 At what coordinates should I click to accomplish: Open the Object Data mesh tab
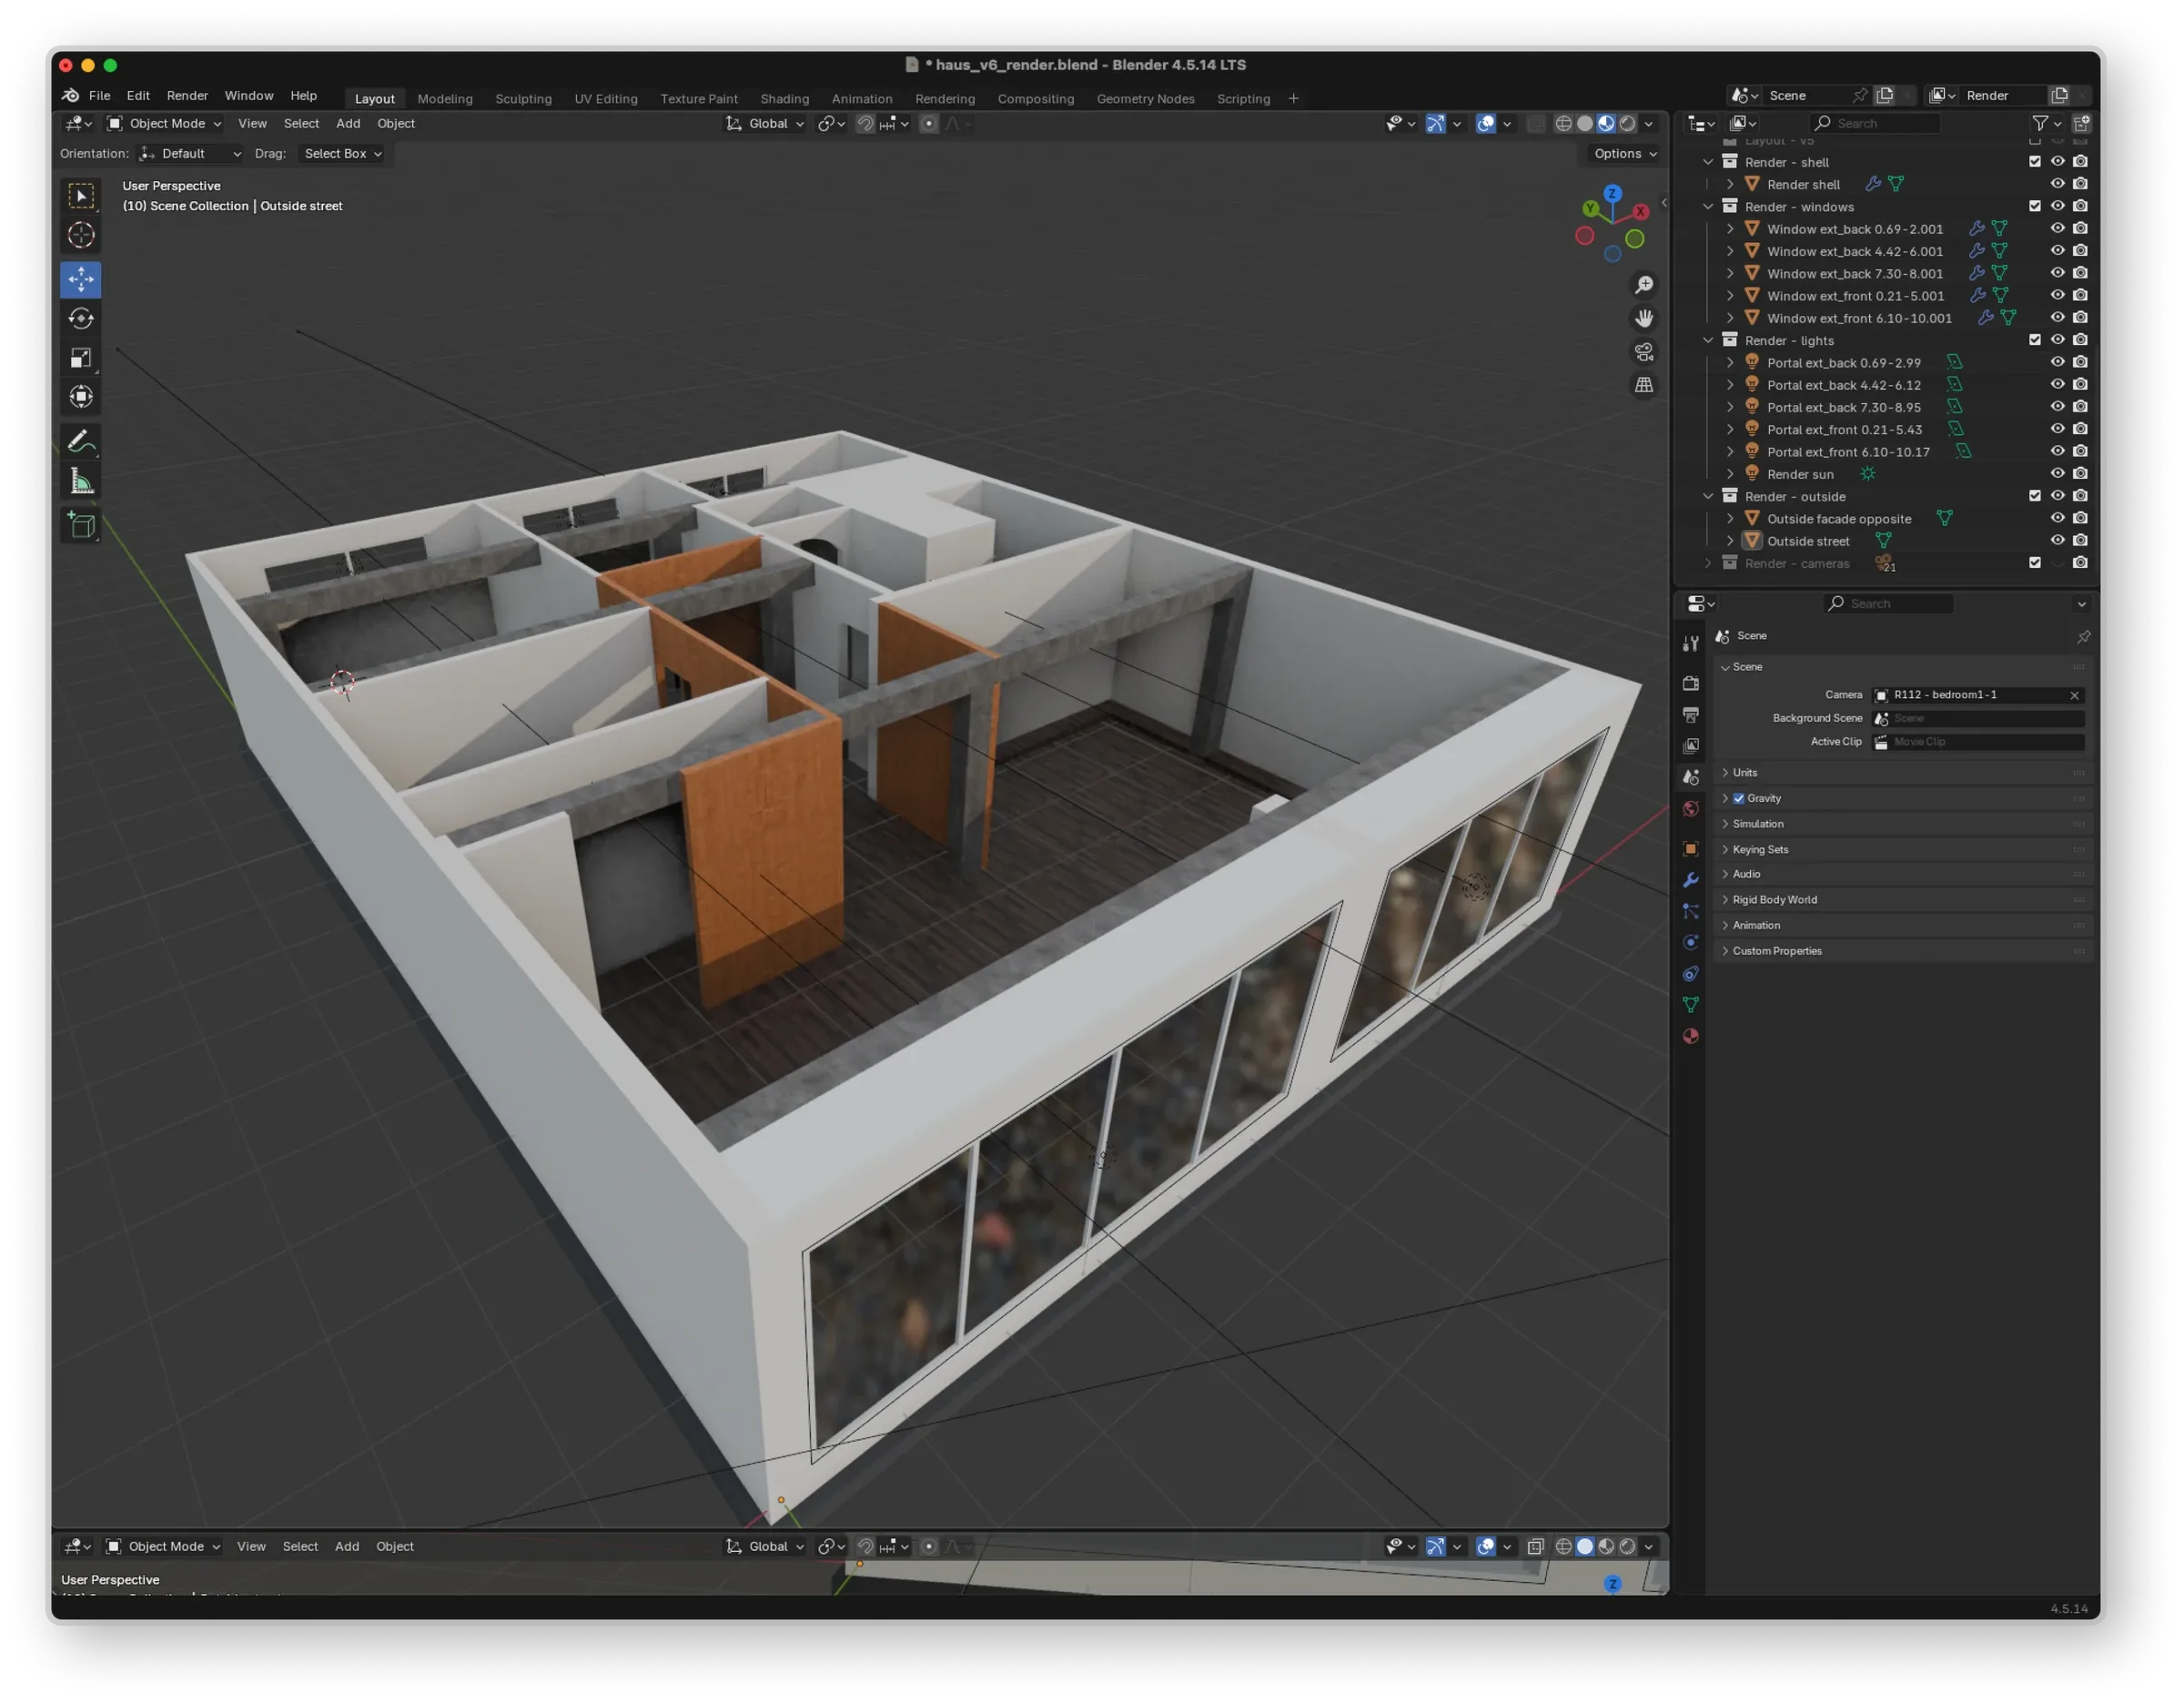click(1691, 1005)
